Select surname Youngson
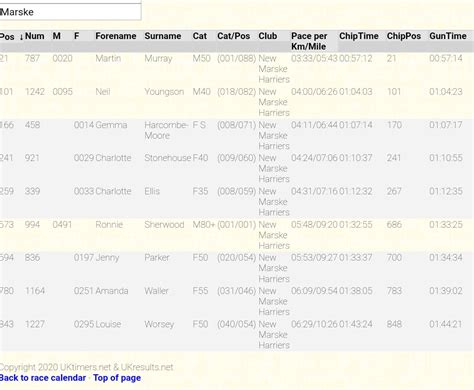The image size is (474, 390). click(164, 92)
